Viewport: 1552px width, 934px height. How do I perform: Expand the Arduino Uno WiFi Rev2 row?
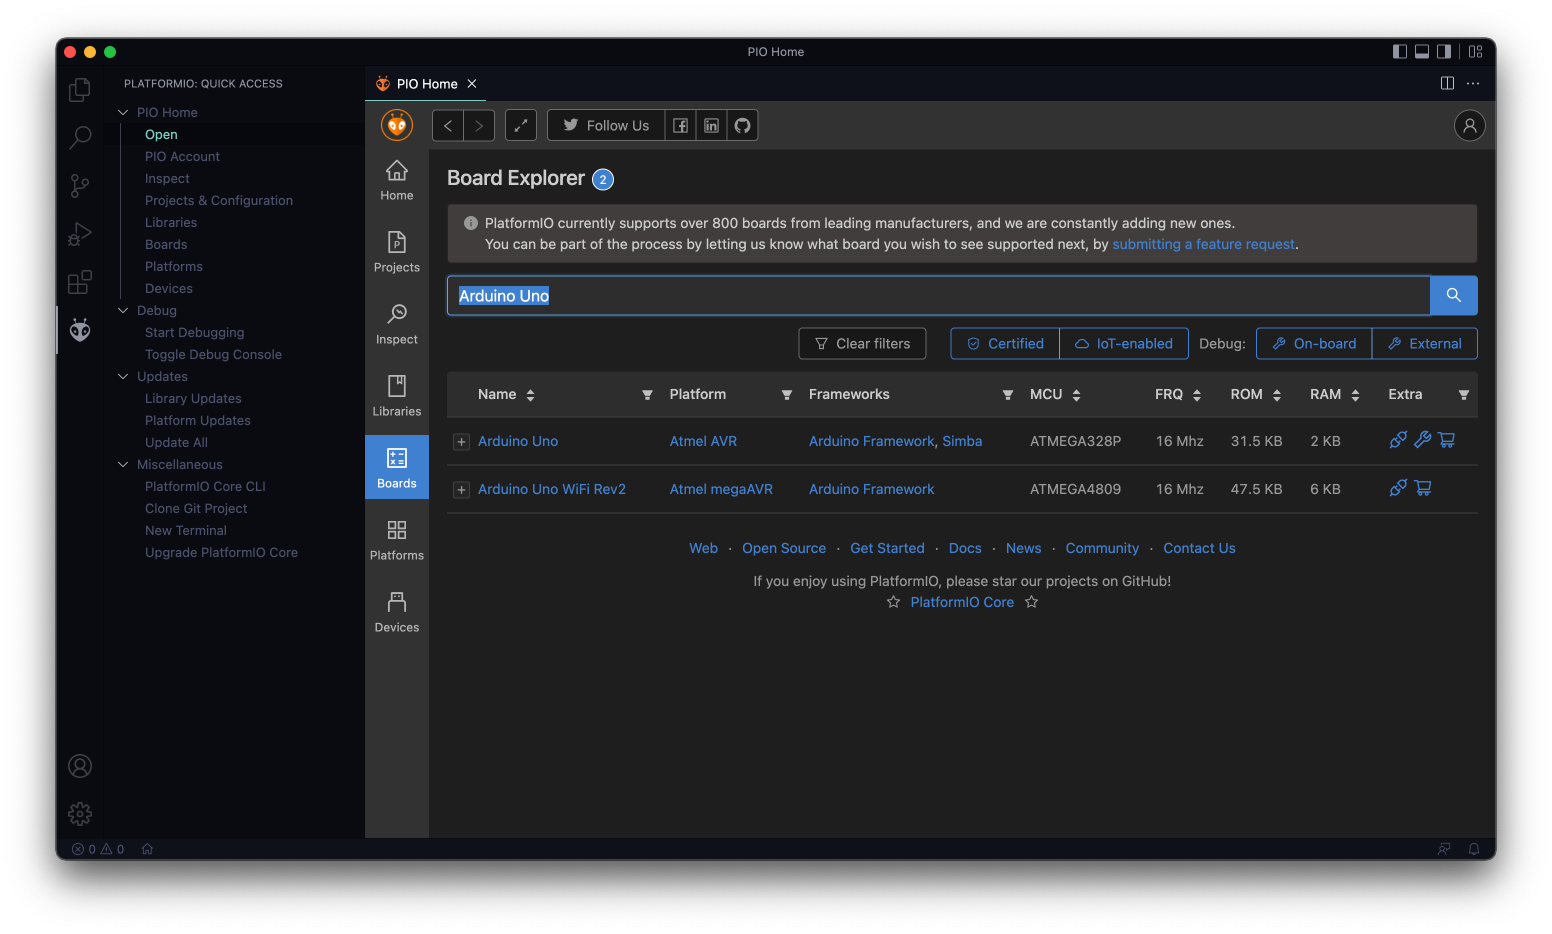[x=461, y=490]
